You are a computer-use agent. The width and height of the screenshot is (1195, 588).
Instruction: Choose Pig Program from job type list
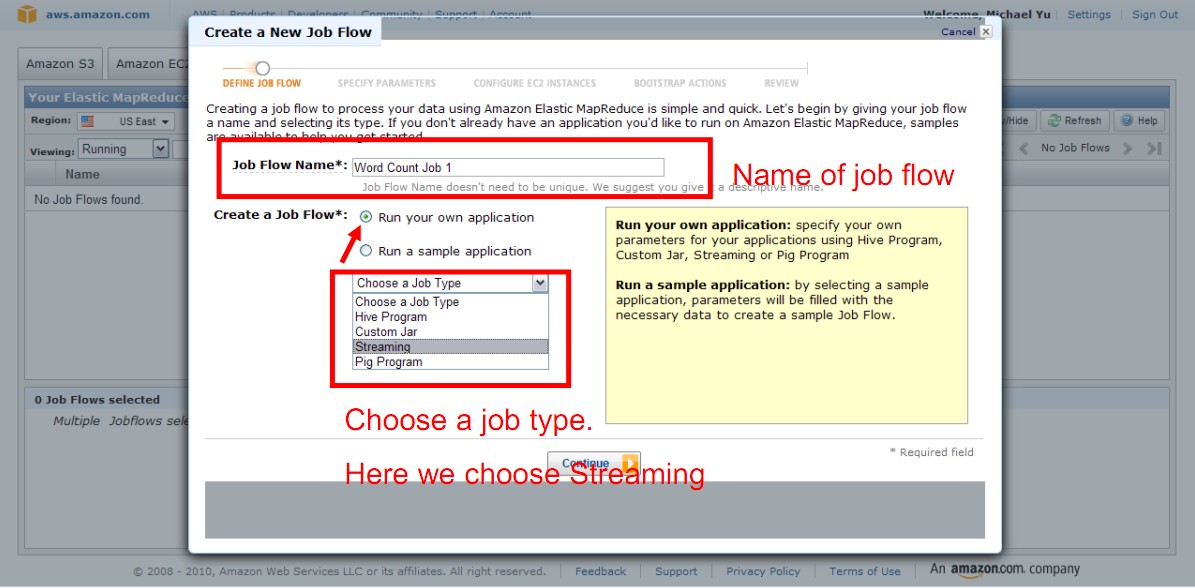pos(450,363)
